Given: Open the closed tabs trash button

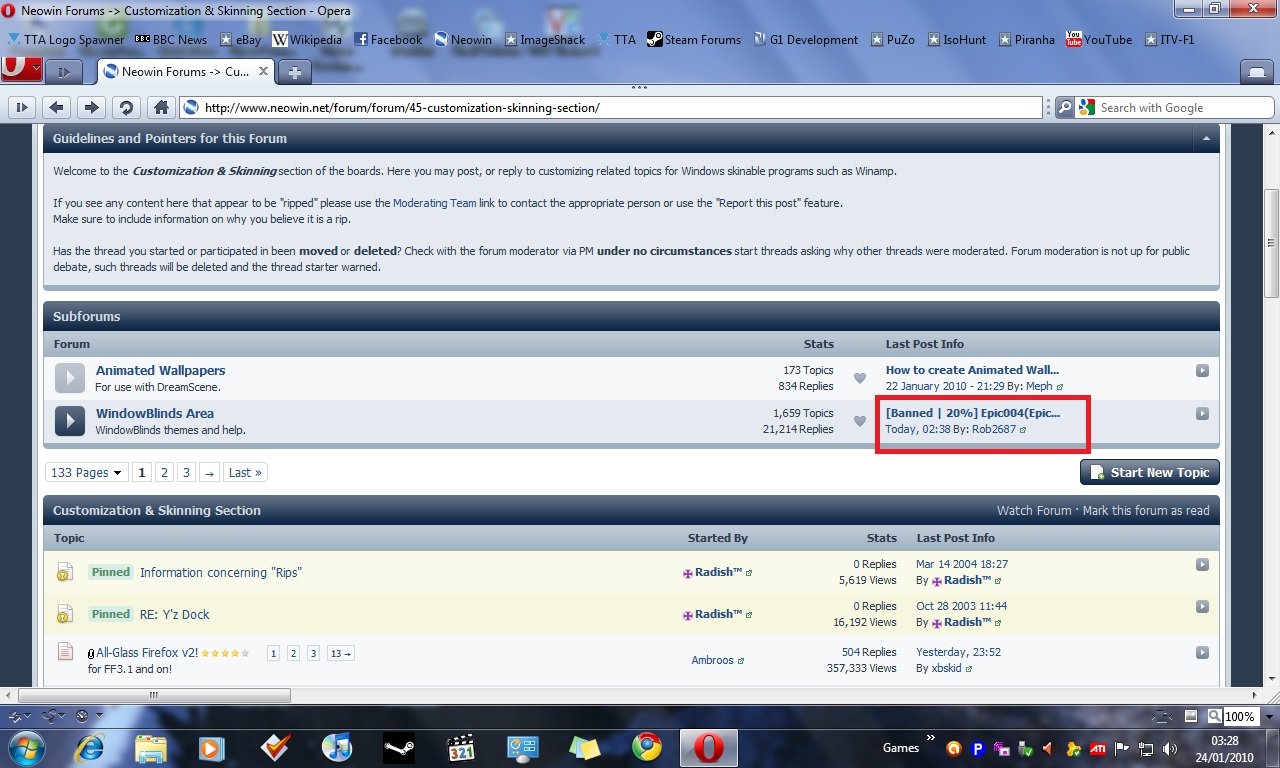Looking at the screenshot, I should point(1255,72).
